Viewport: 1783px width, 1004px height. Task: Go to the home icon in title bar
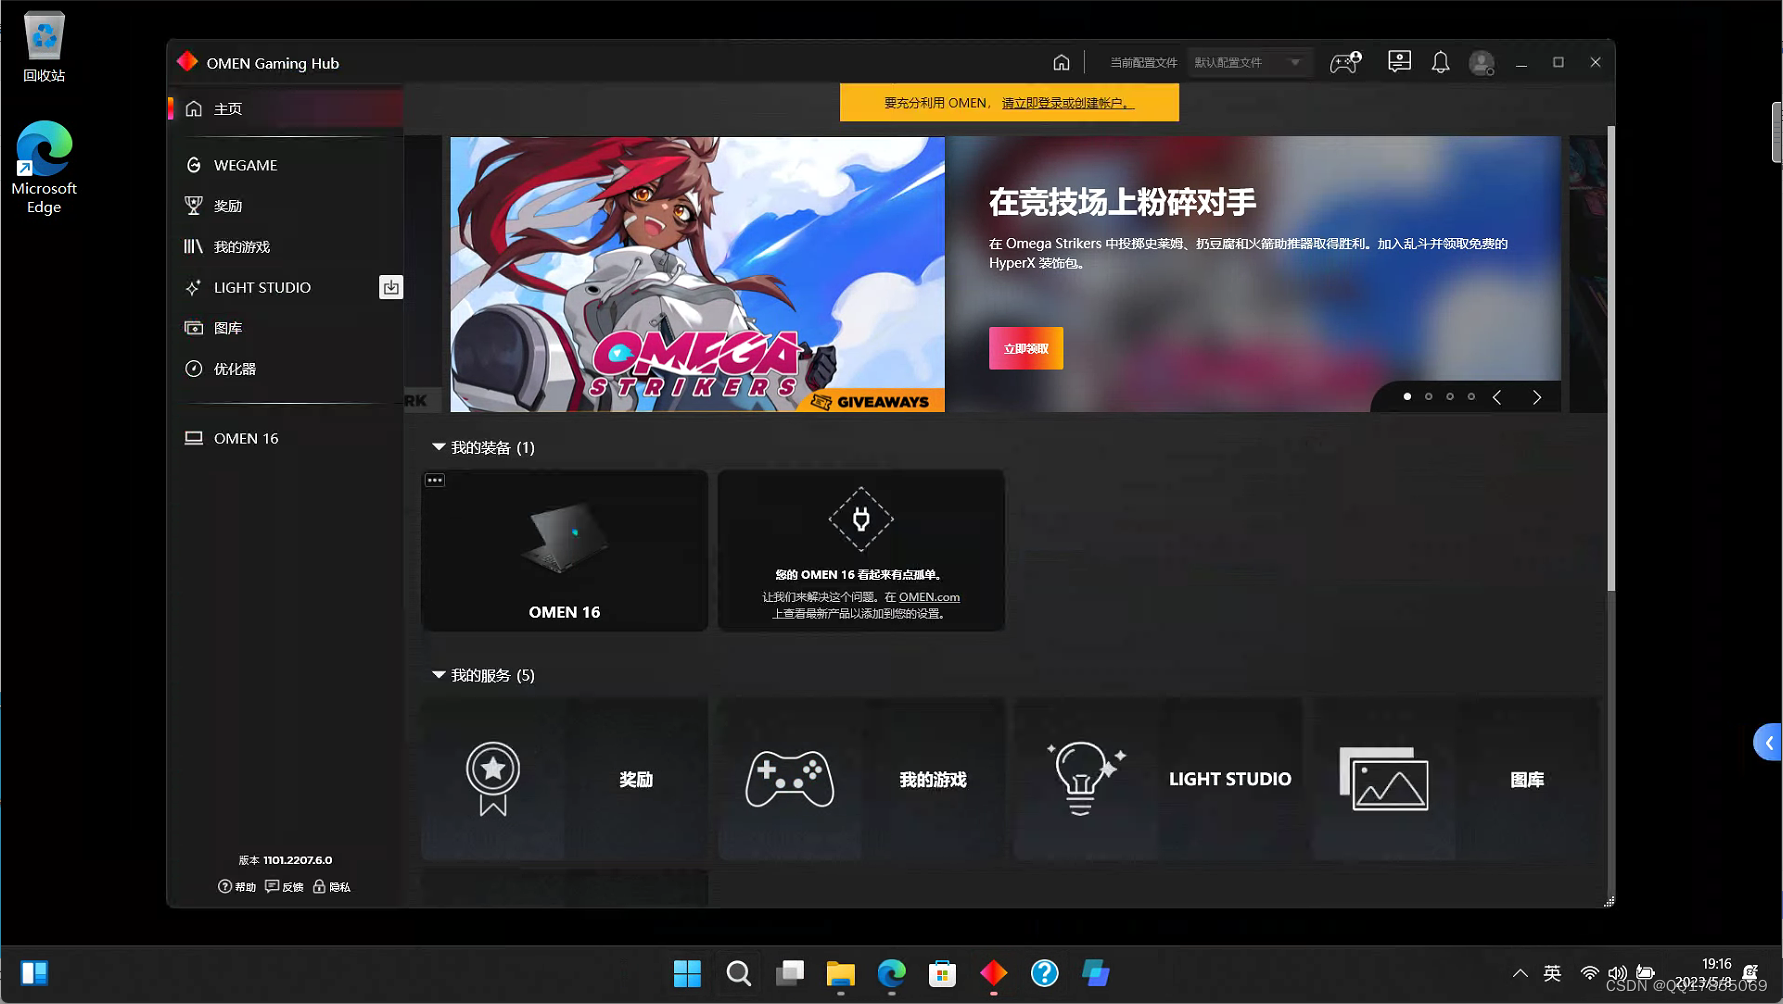(x=1061, y=62)
